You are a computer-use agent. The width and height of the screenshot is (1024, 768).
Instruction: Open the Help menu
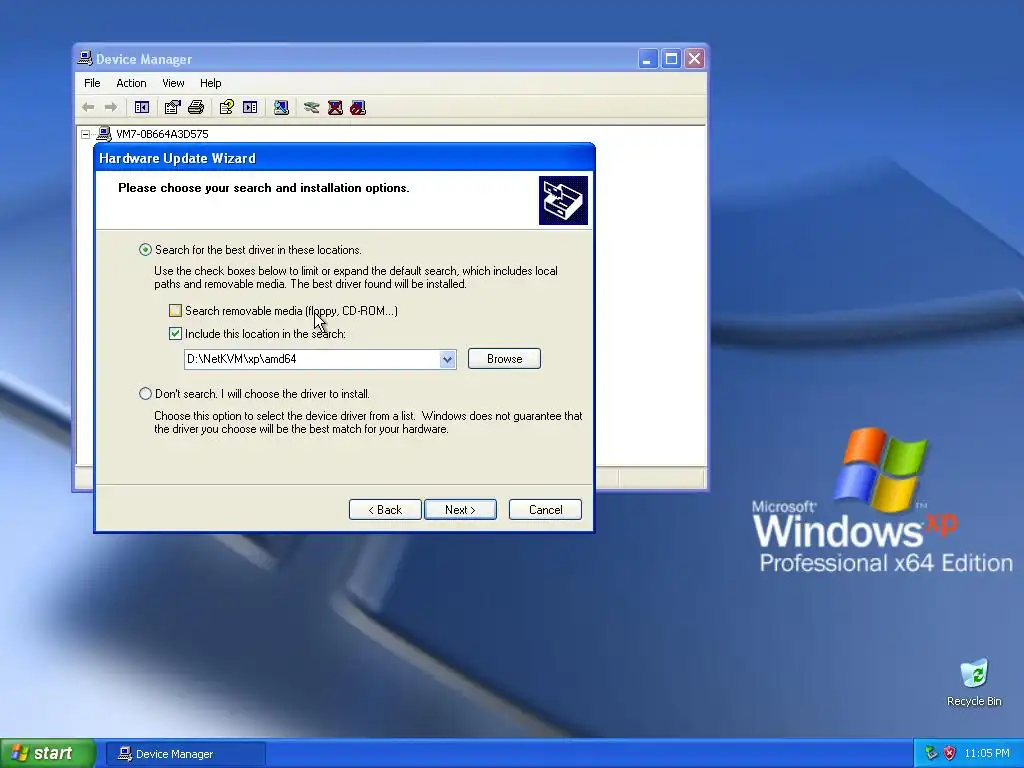point(210,83)
